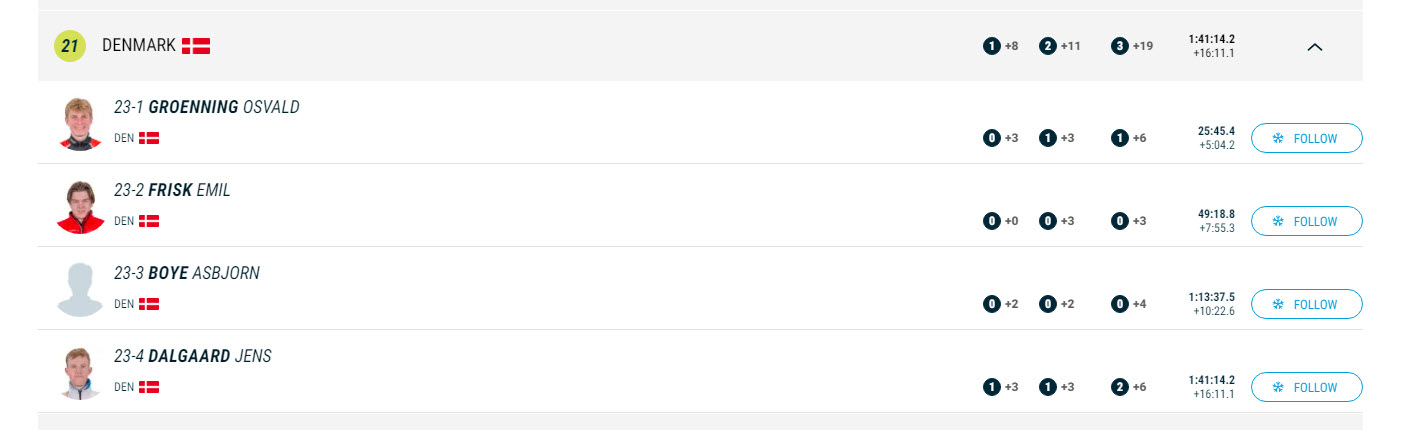Follow Boye Asbjorn

coord(1306,304)
